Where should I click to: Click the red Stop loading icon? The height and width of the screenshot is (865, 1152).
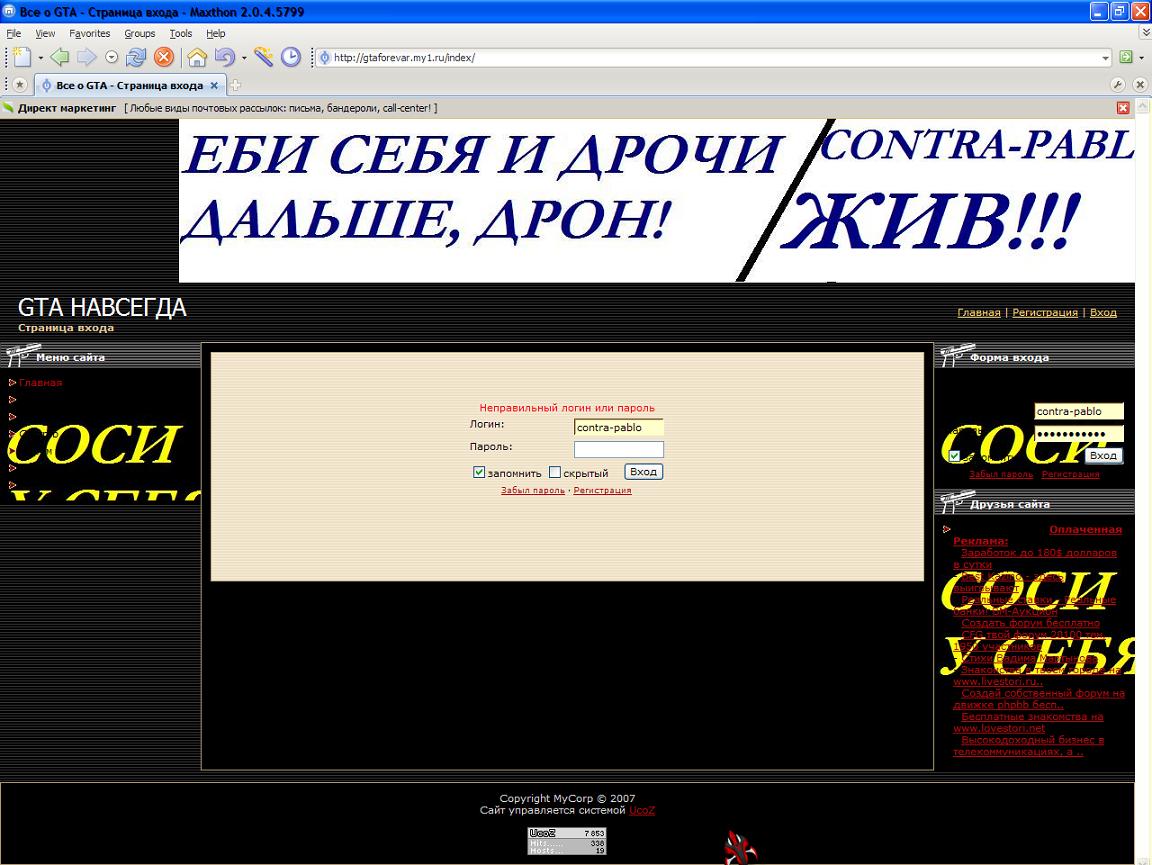tap(163, 58)
